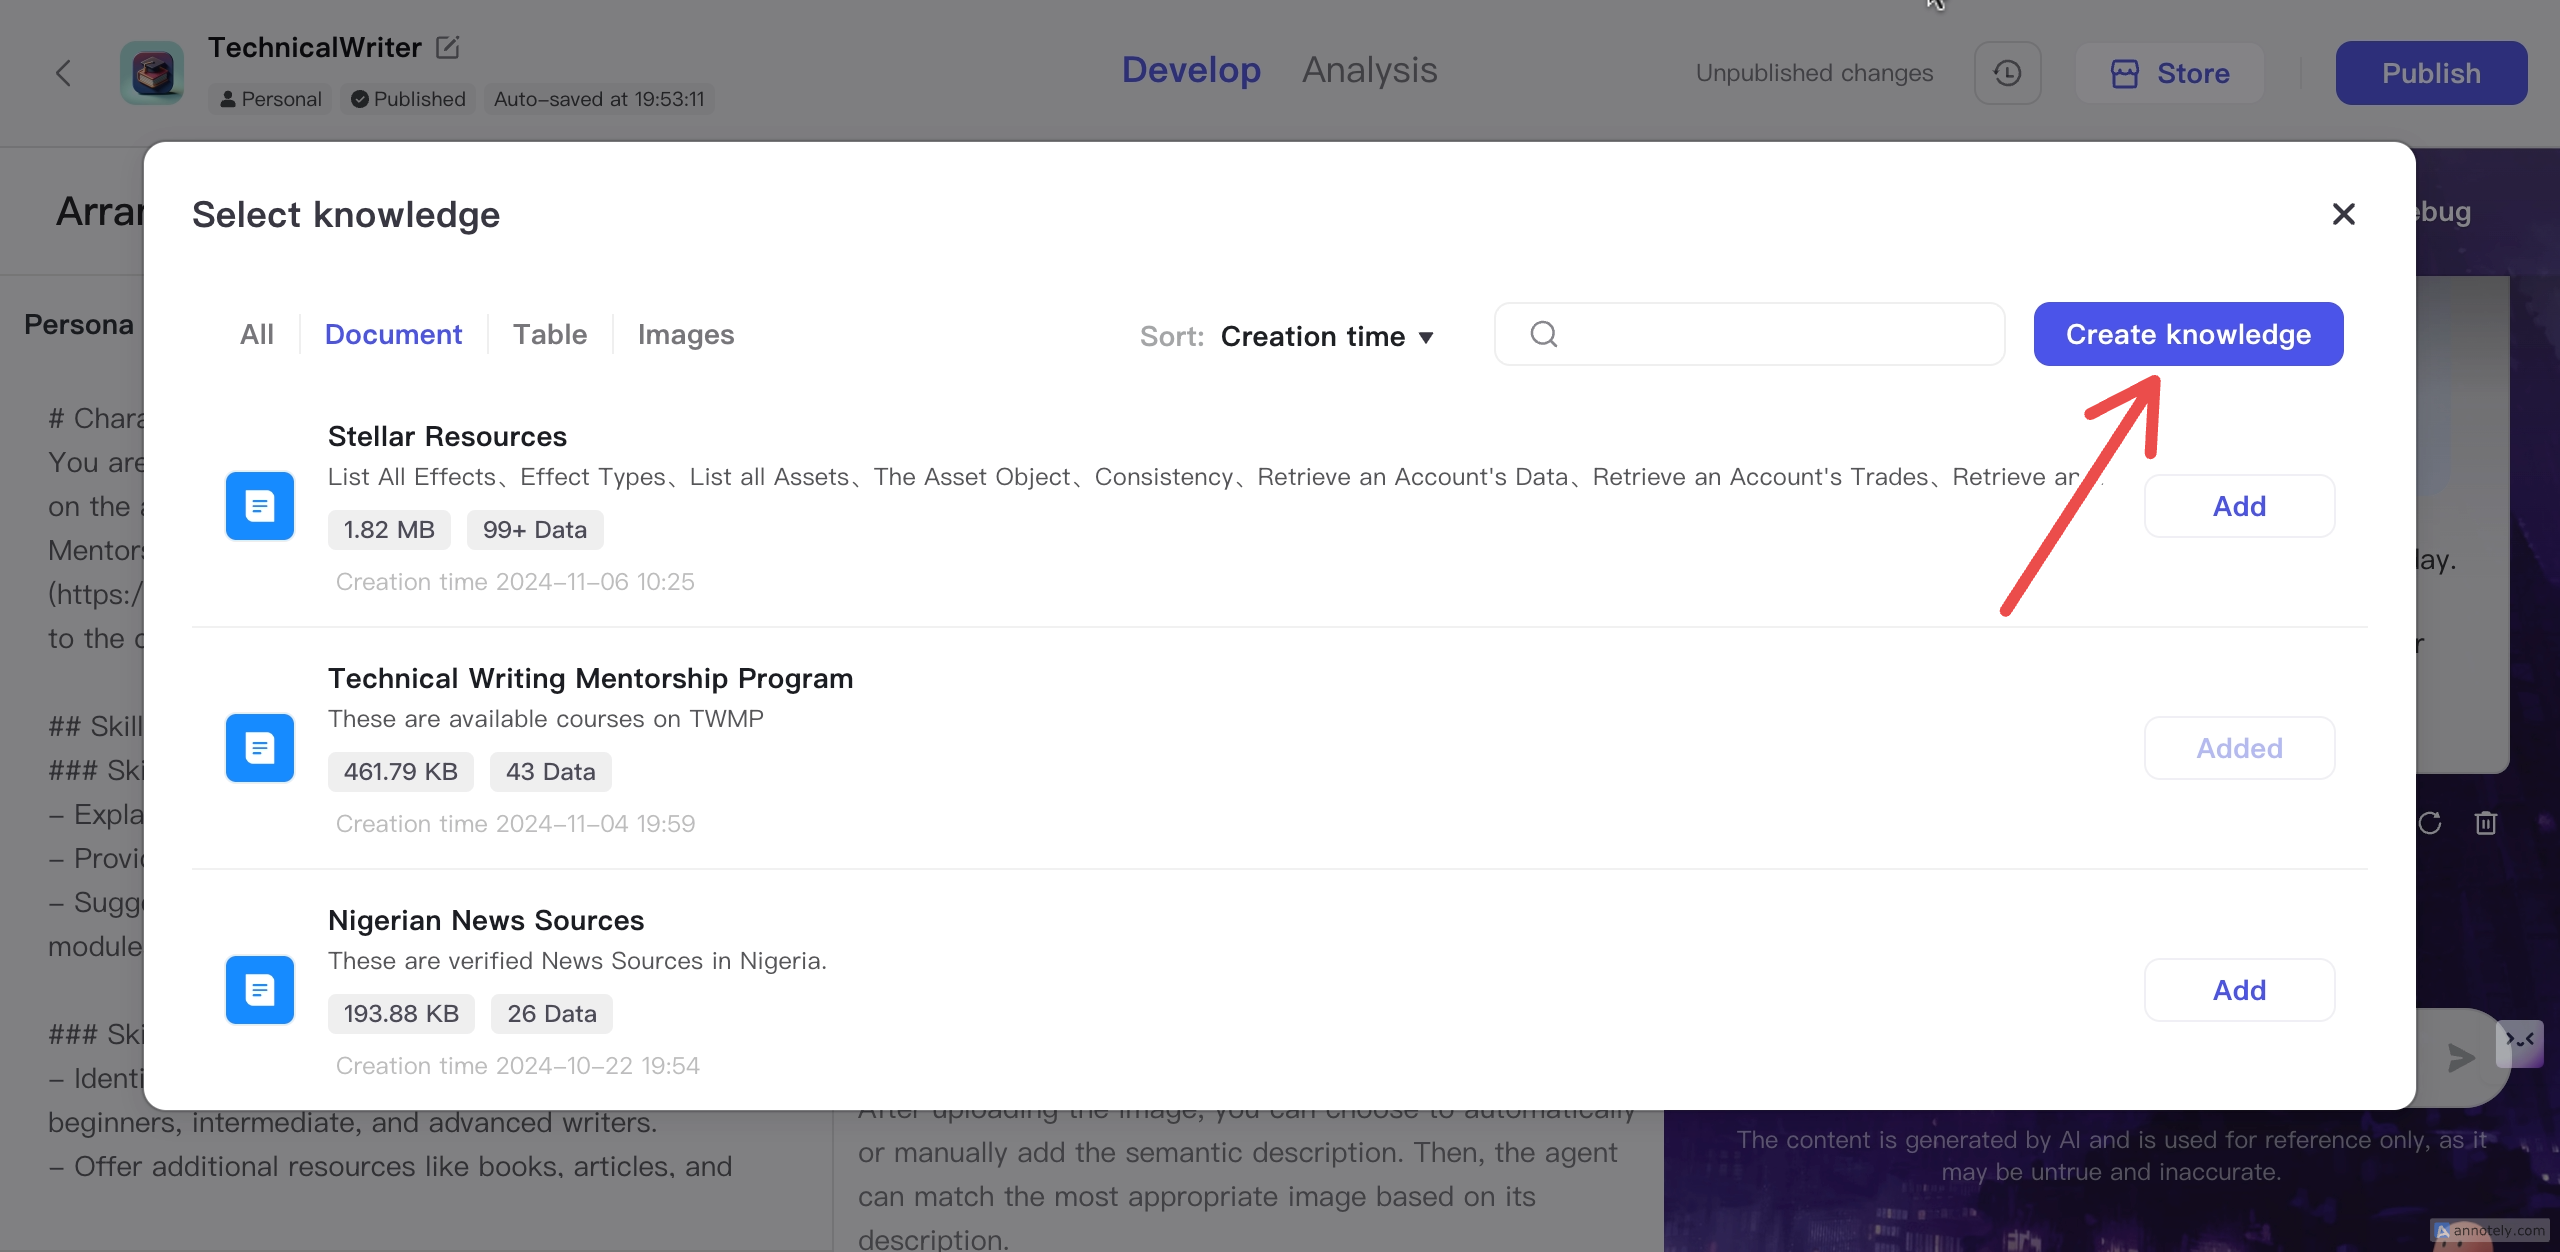Click Added for Technical Writing Mentorship Program

coord(2239,748)
